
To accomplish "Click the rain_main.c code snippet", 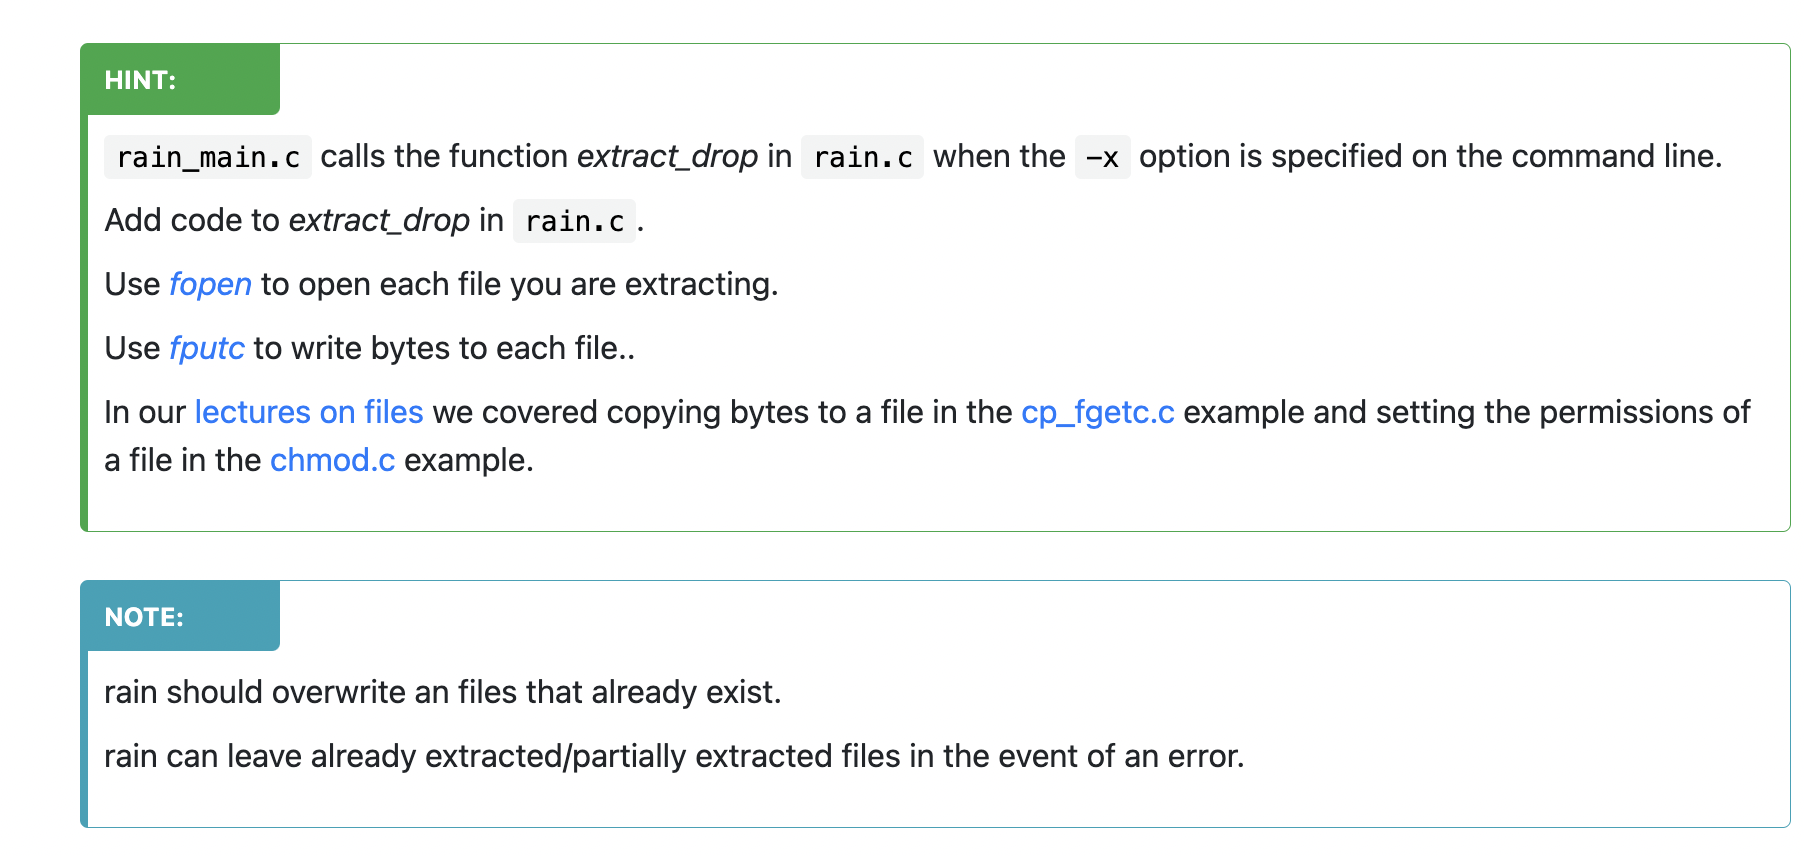I will 208,157.
